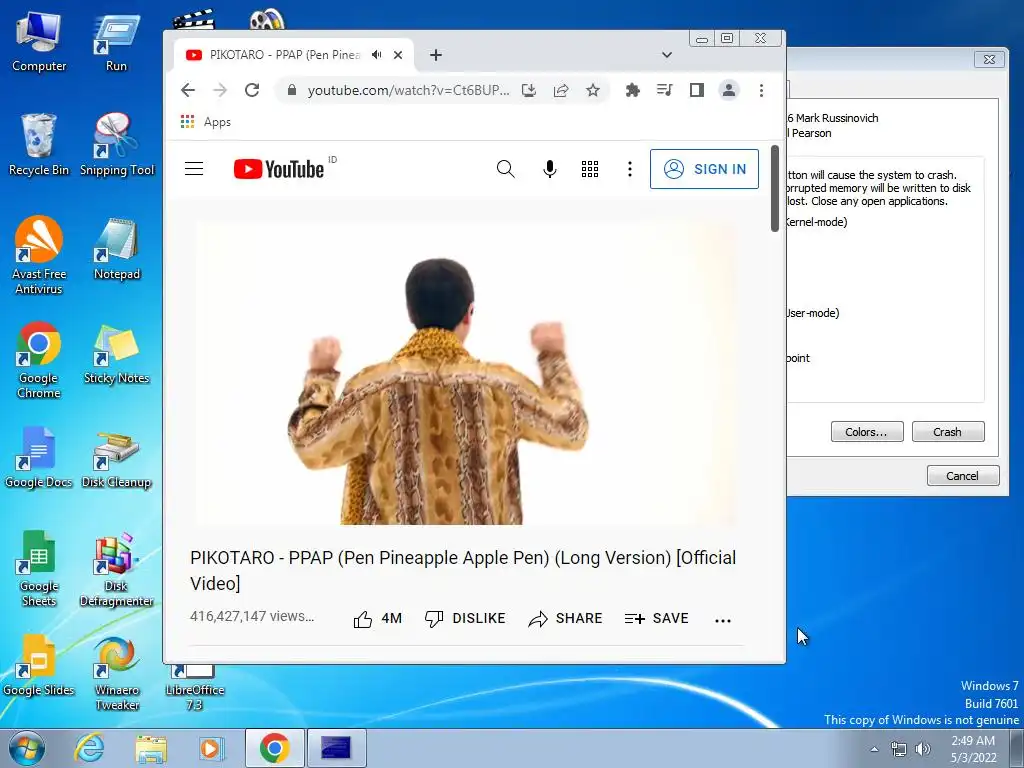Viewport: 1024px width, 768px height.
Task: Show hidden tray icons arrow
Action: click(874, 749)
